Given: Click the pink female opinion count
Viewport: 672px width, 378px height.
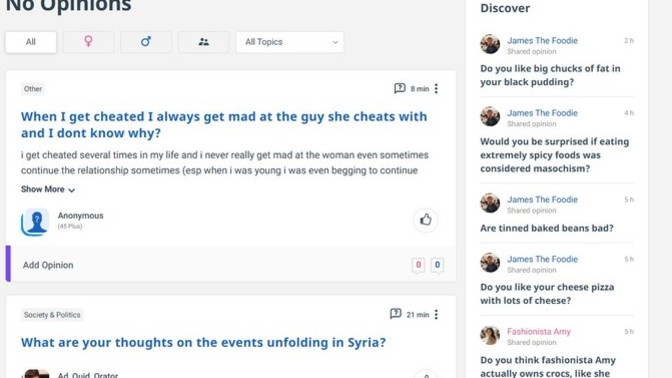Looking at the screenshot, I should [x=418, y=265].
